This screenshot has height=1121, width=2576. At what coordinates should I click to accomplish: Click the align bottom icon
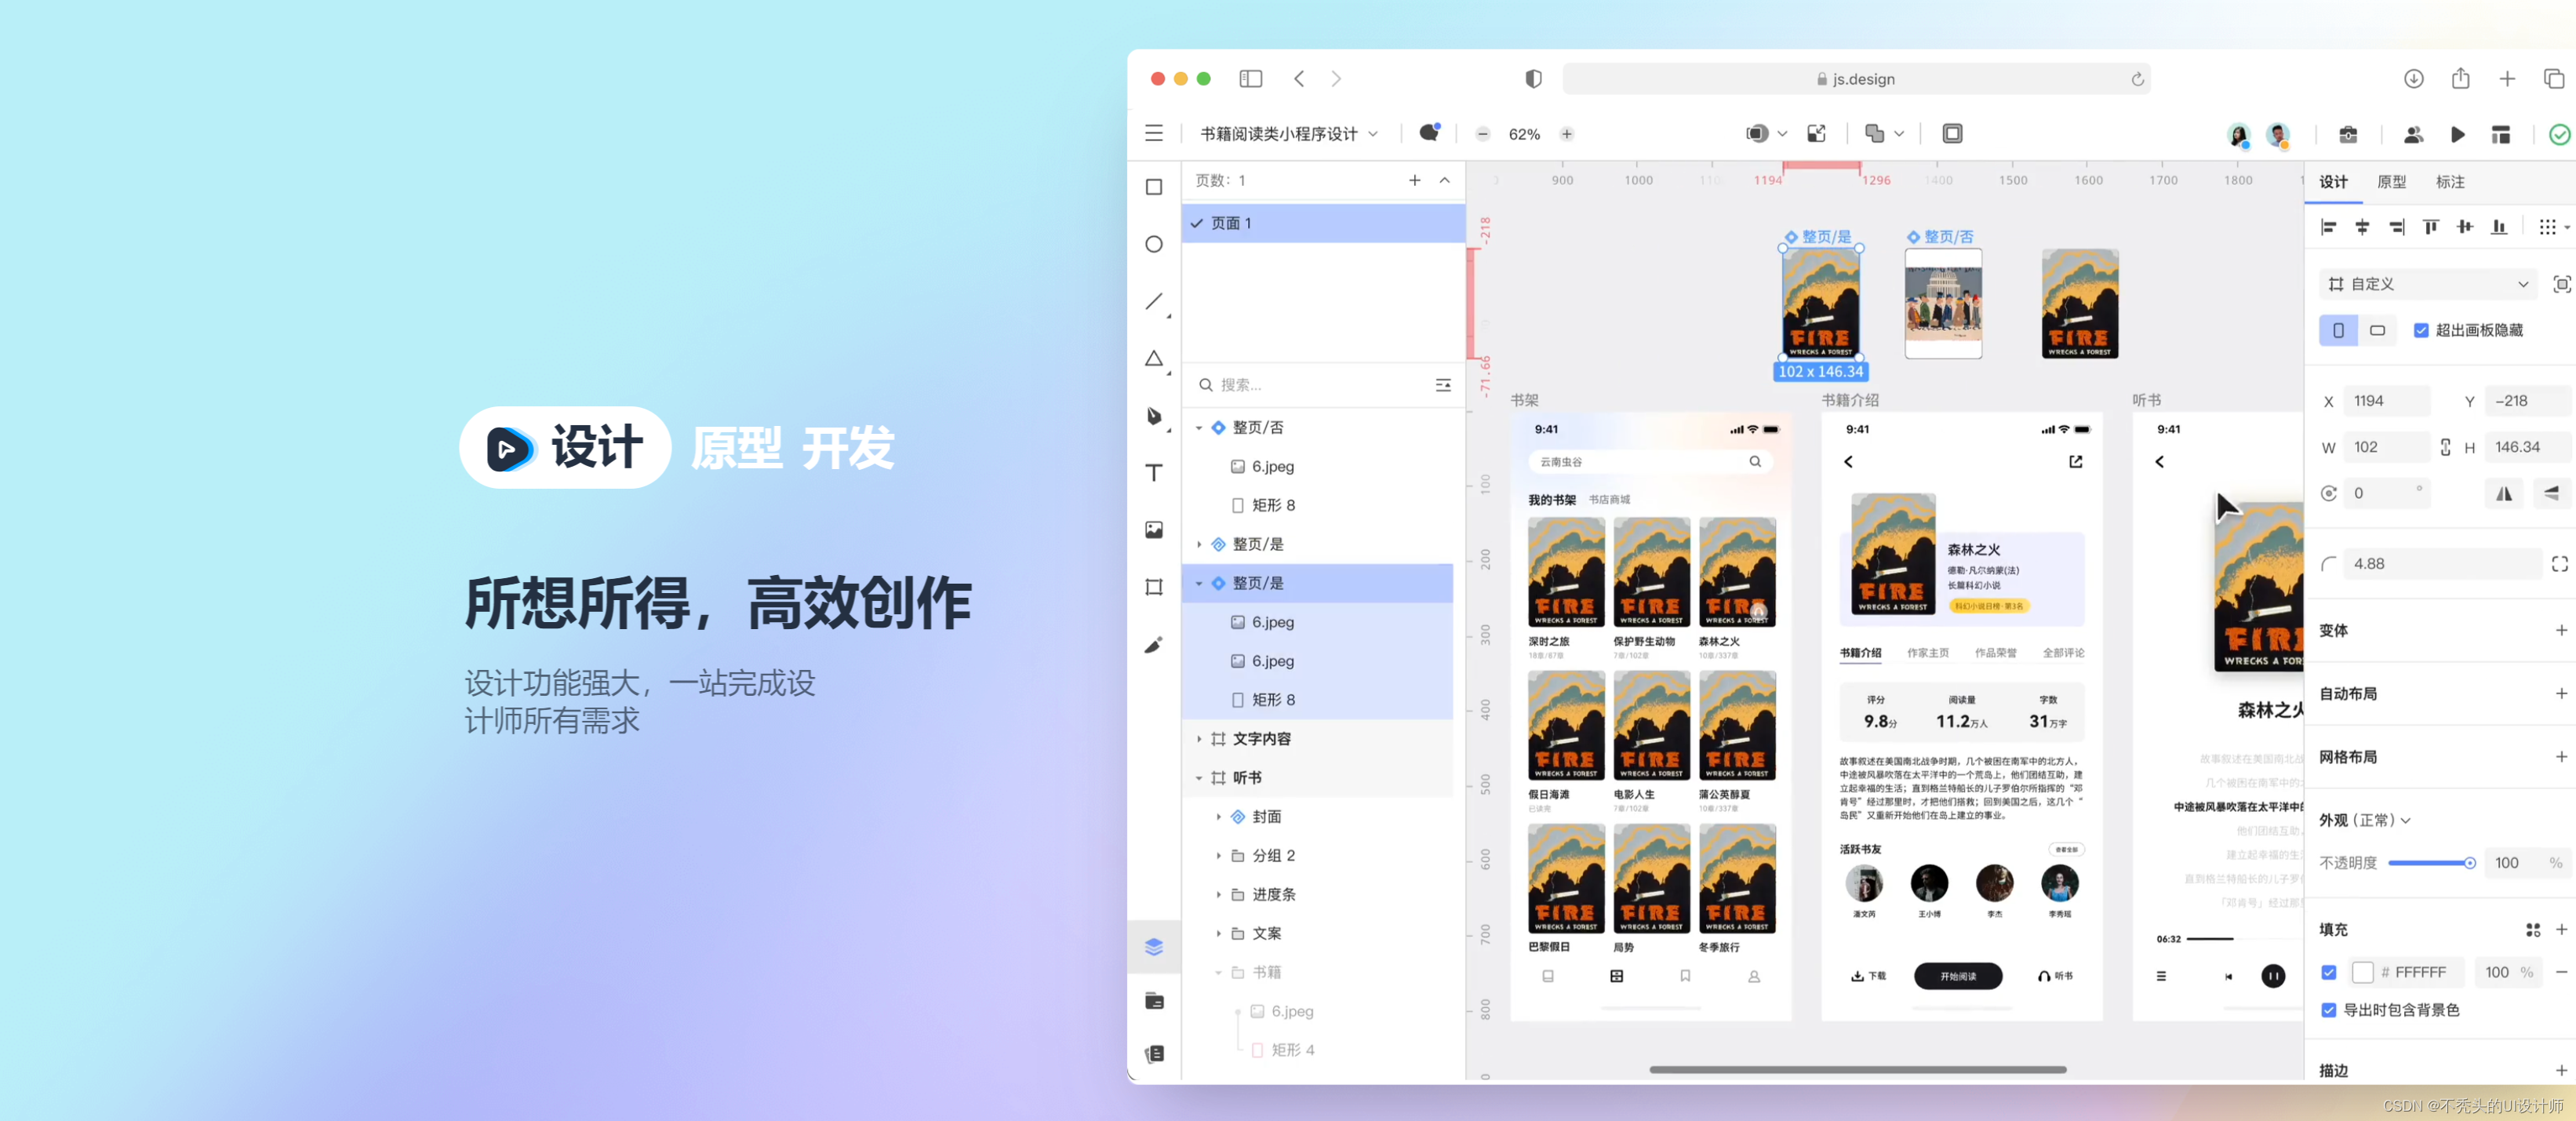coord(2499,227)
